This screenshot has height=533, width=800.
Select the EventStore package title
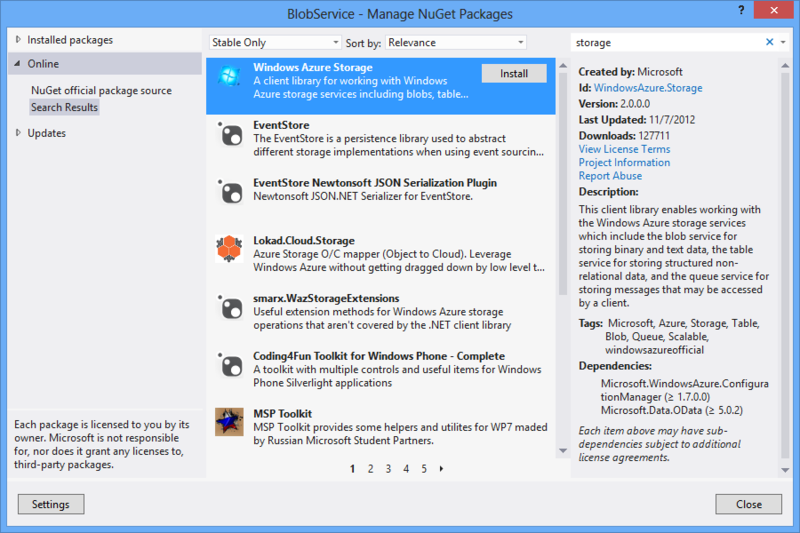281,125
